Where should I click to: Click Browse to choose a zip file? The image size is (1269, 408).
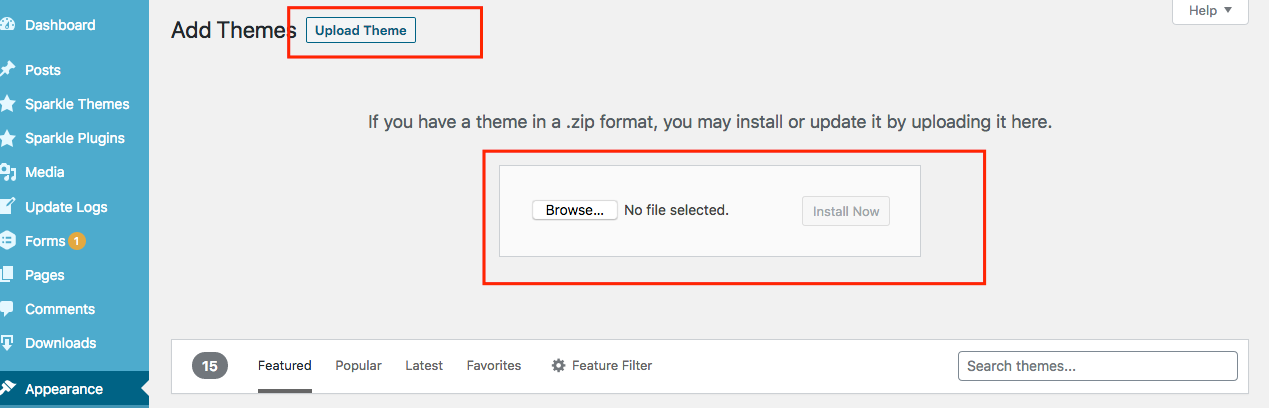pos(575,211)
